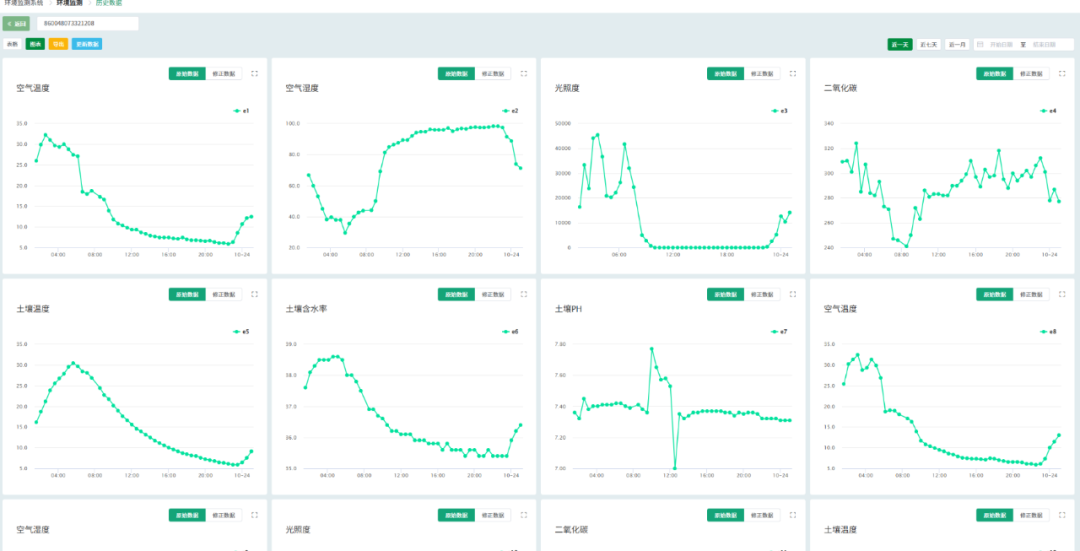Click the 二氧化碳 e4 card title
This screenshot has height=551, width=1080.
click(x=840, y=89)
